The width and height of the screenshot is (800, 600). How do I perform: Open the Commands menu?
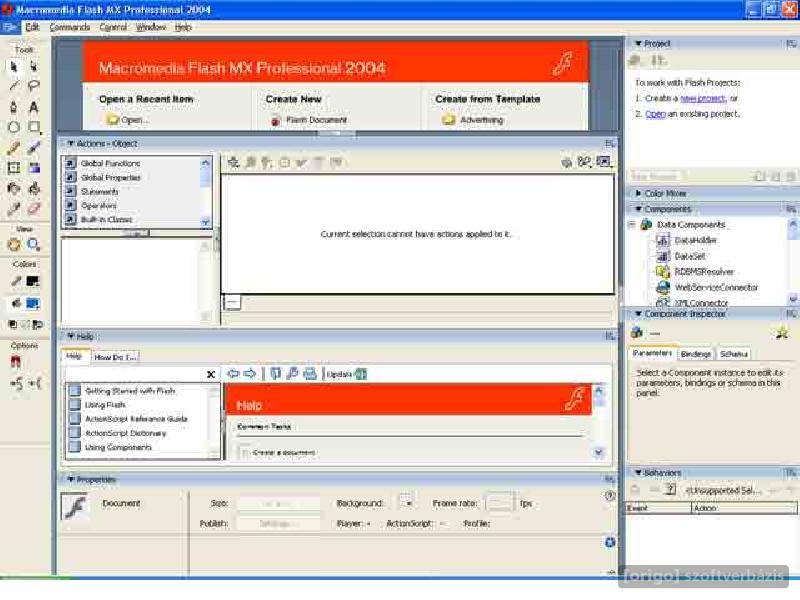[69, 27]
